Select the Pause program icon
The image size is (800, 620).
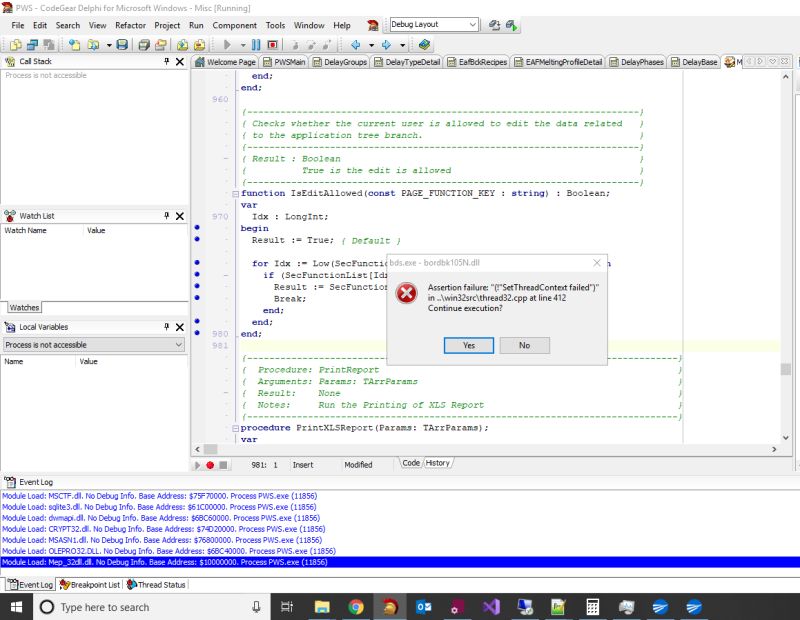256,45
